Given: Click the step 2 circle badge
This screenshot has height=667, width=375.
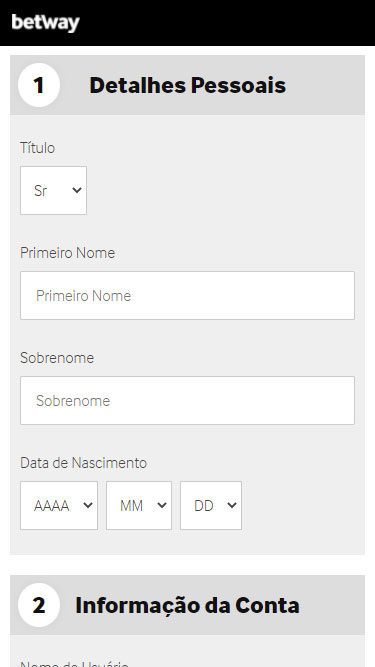Looking at the screenshot, I should point(39,605).
